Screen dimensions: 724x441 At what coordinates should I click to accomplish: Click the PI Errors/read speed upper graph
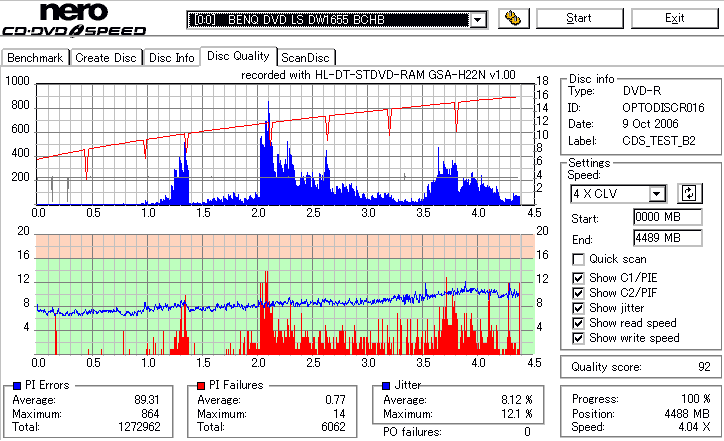[x=285, y=144]
